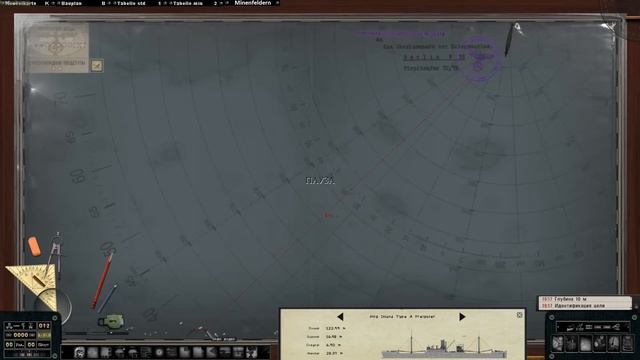Open the Minenfeldern tab

pyautogui.click(x=253, y=3)
